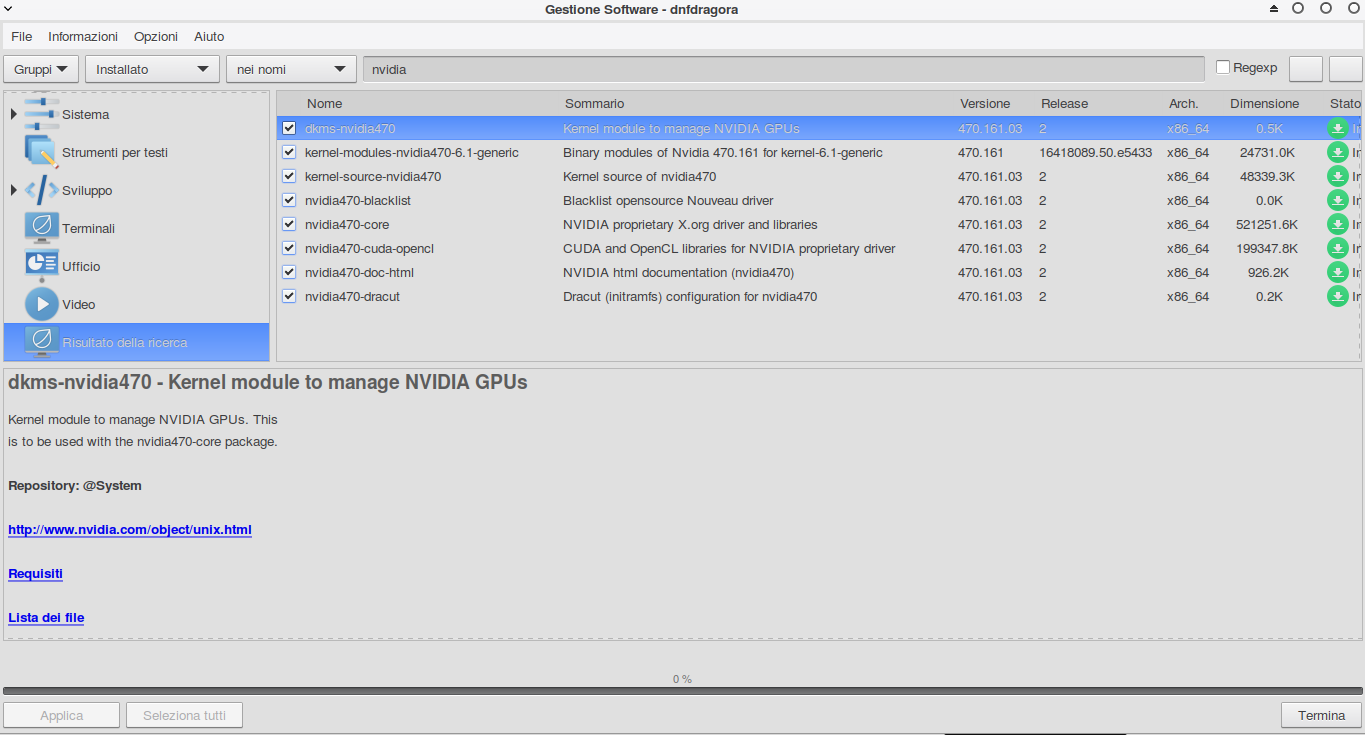Click the status icon for kernel-source-nvidia470

coord(1337,176)
